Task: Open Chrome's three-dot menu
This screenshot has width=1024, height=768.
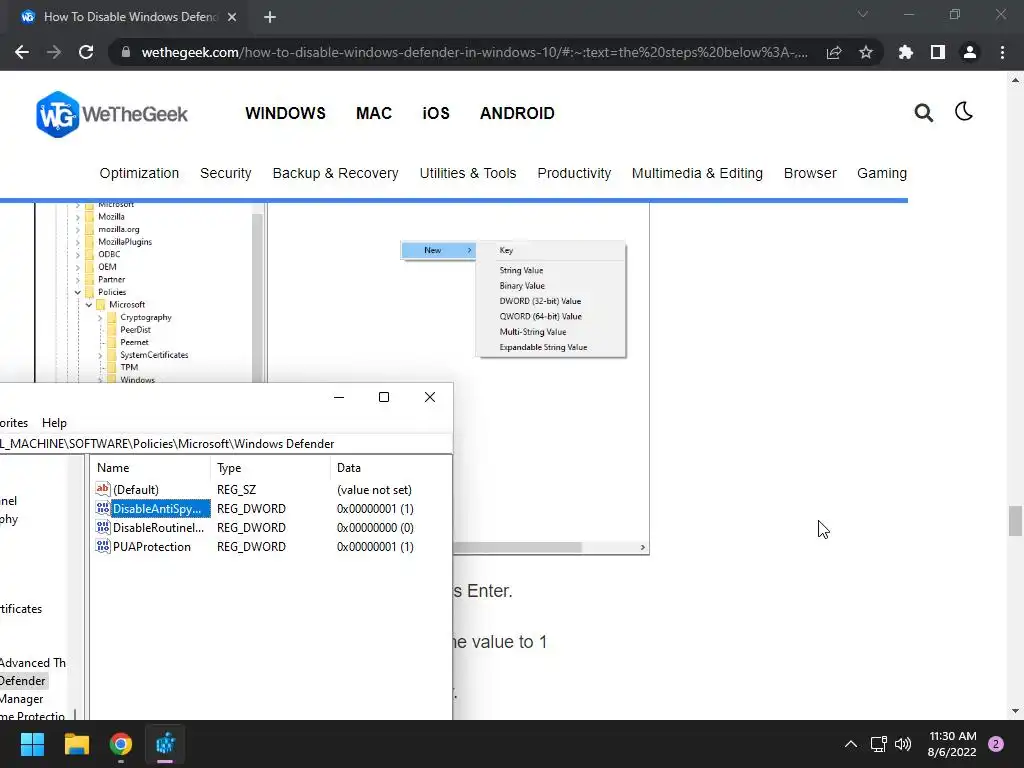Action: point(1002,52)
